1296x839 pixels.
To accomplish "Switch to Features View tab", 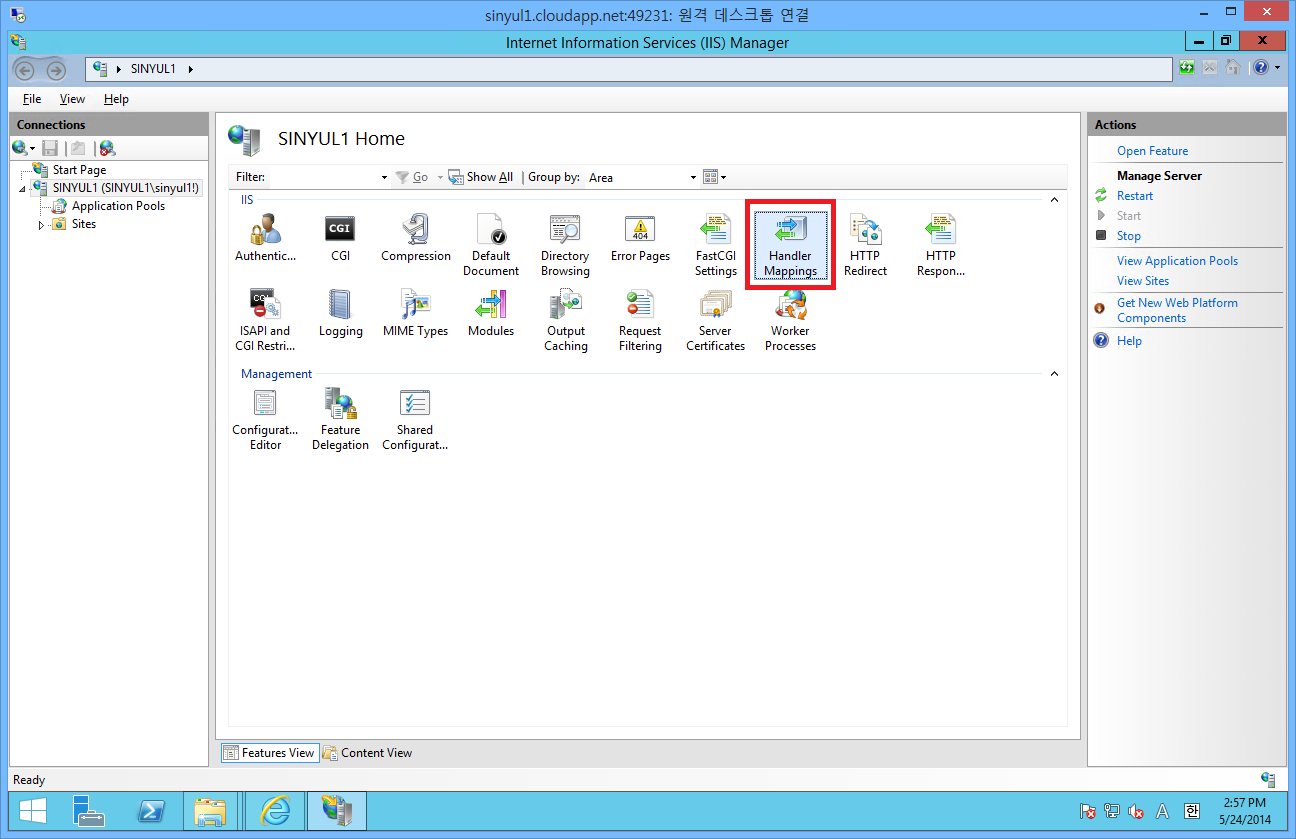I will tap(269, 753).
